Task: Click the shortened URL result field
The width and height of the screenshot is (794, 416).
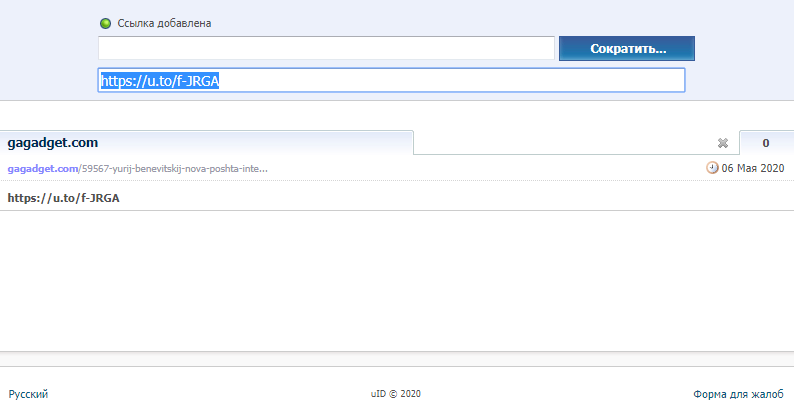Action: 391,80
